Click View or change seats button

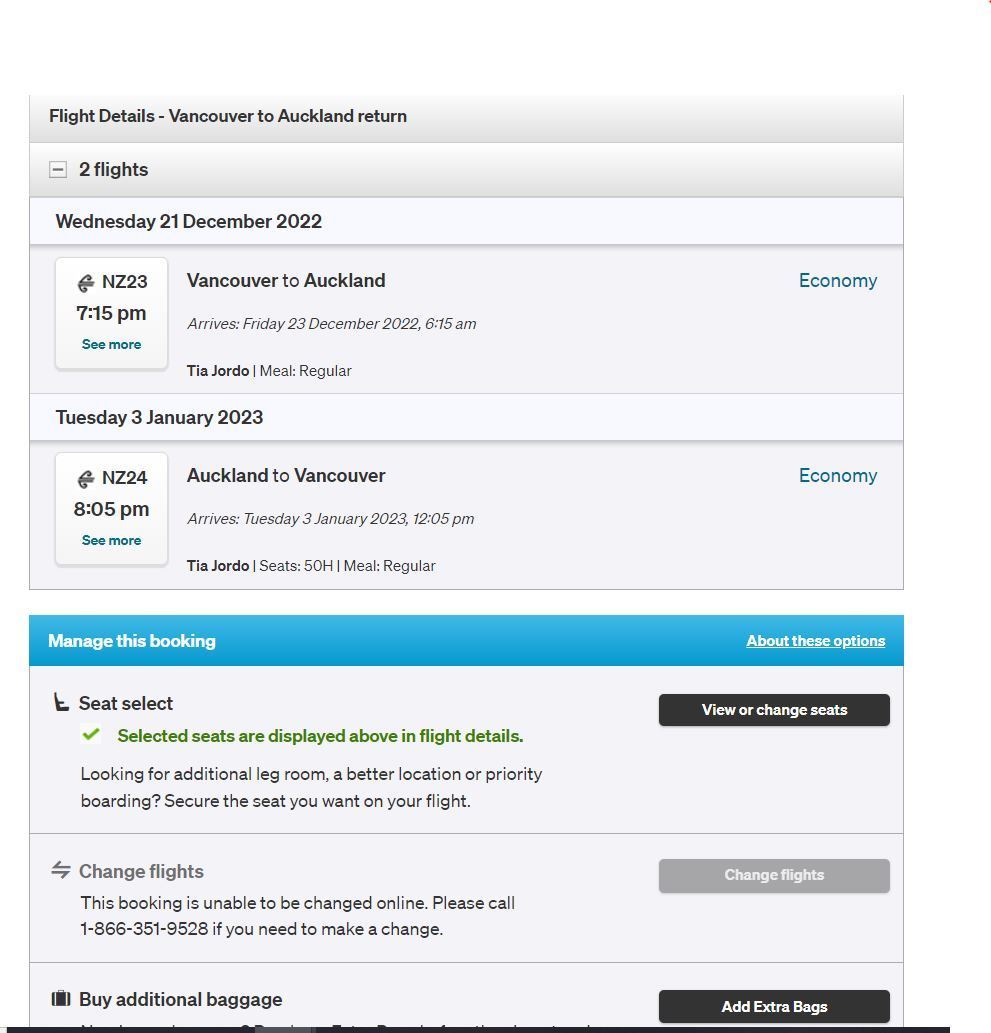774,710
